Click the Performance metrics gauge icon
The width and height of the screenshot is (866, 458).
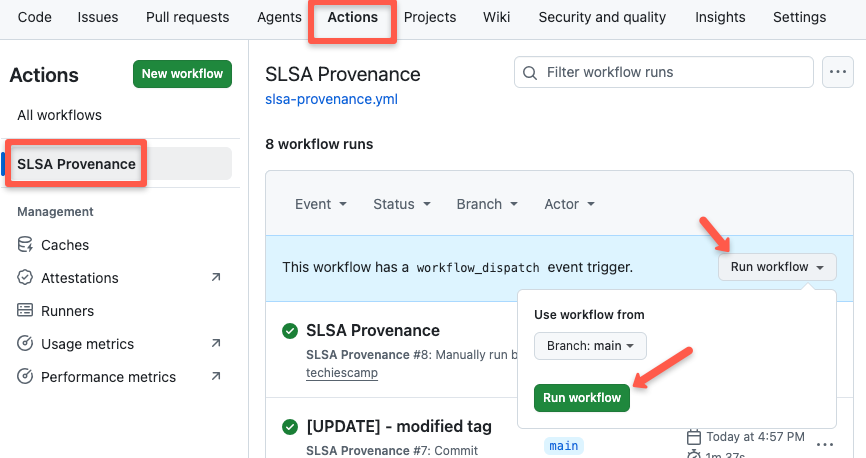(25, 376)
